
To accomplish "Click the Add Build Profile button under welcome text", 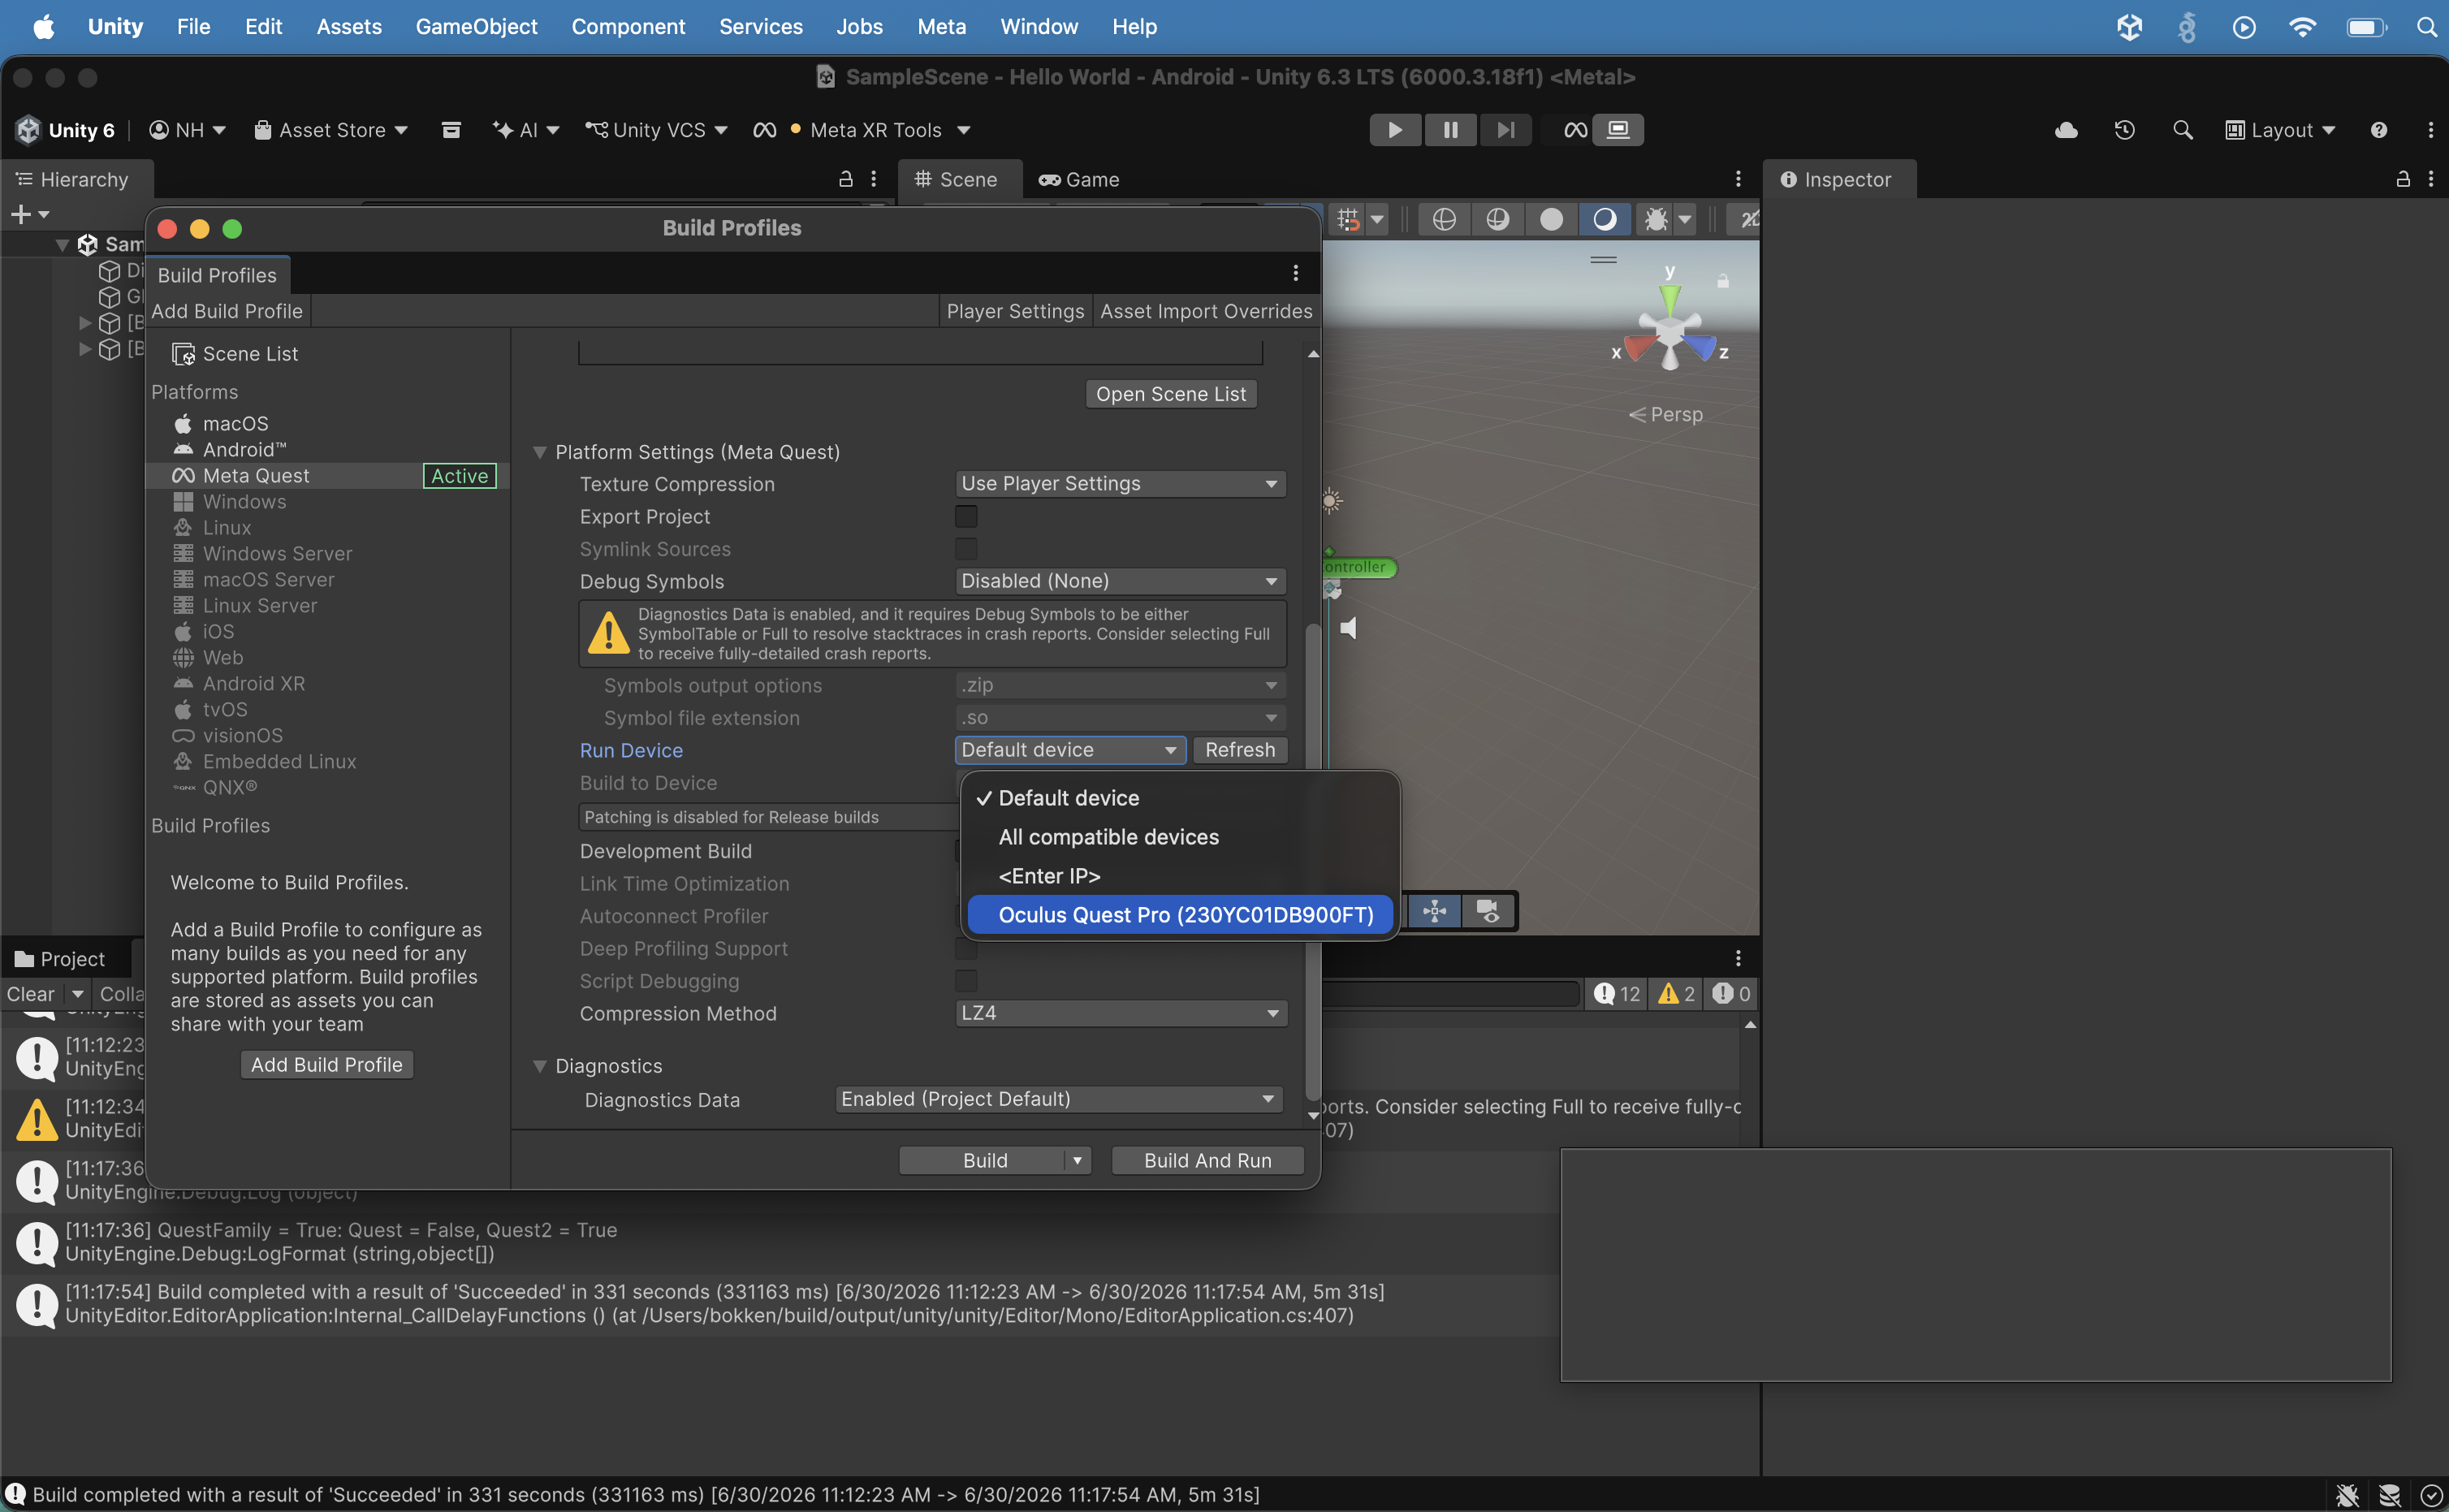I will click(x=326, y=1065).
